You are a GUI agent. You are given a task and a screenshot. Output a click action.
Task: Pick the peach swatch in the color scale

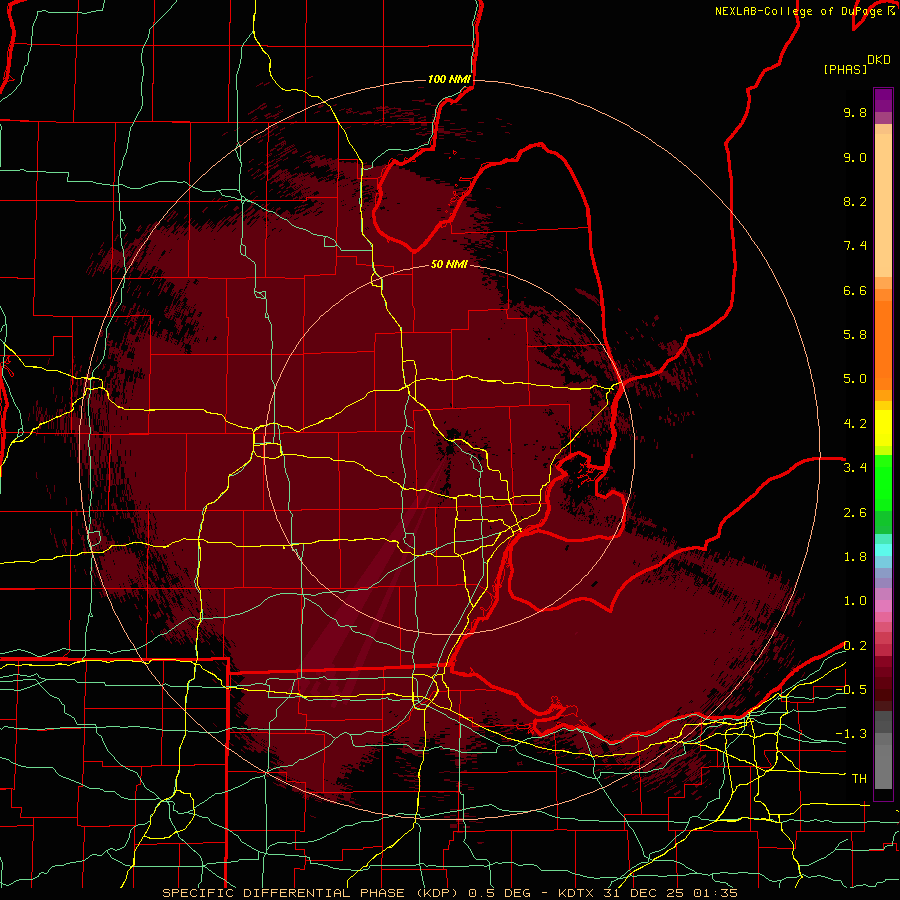click(883, 207)
